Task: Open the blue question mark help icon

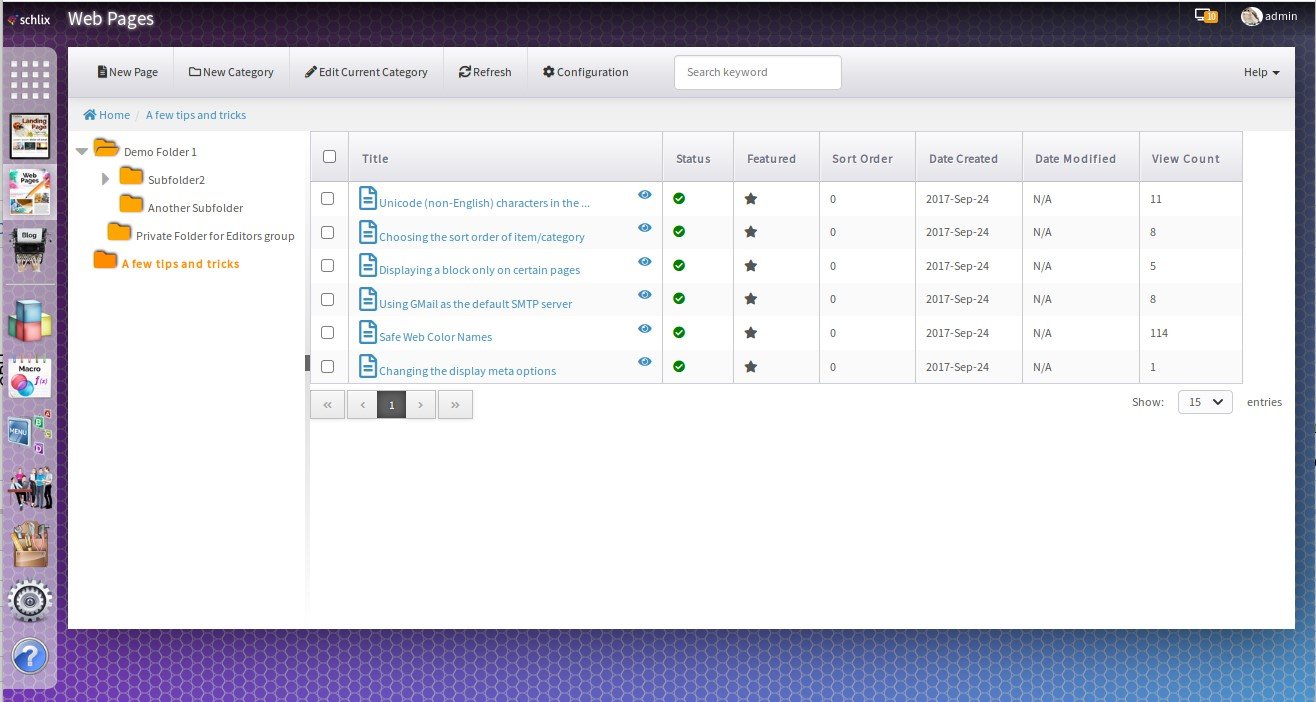Action: point(30,657)
